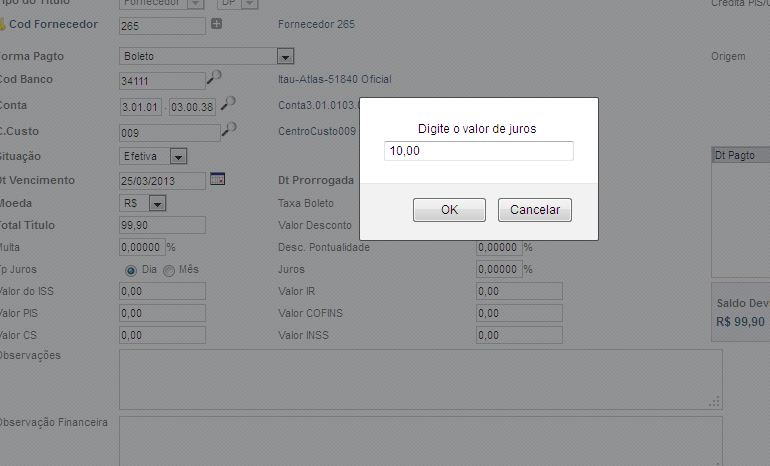Click the Total Titulo field 99,90
This screenshot has height=466, width=770.
click(x=162, y=225)
